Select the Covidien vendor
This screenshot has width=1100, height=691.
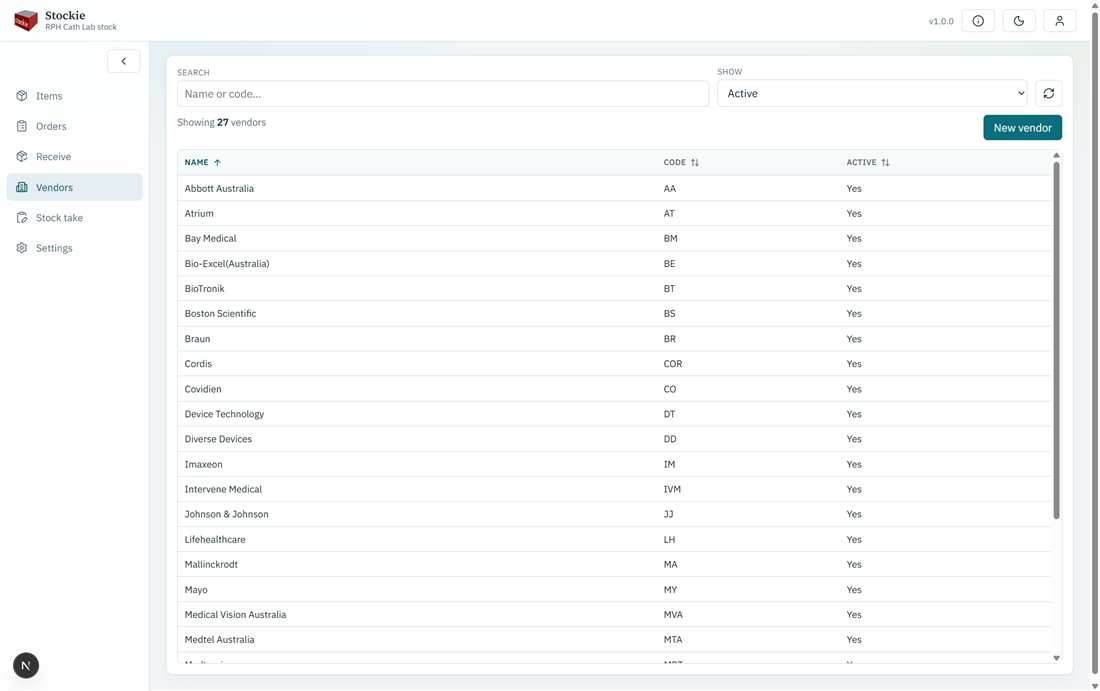(203, 389)
